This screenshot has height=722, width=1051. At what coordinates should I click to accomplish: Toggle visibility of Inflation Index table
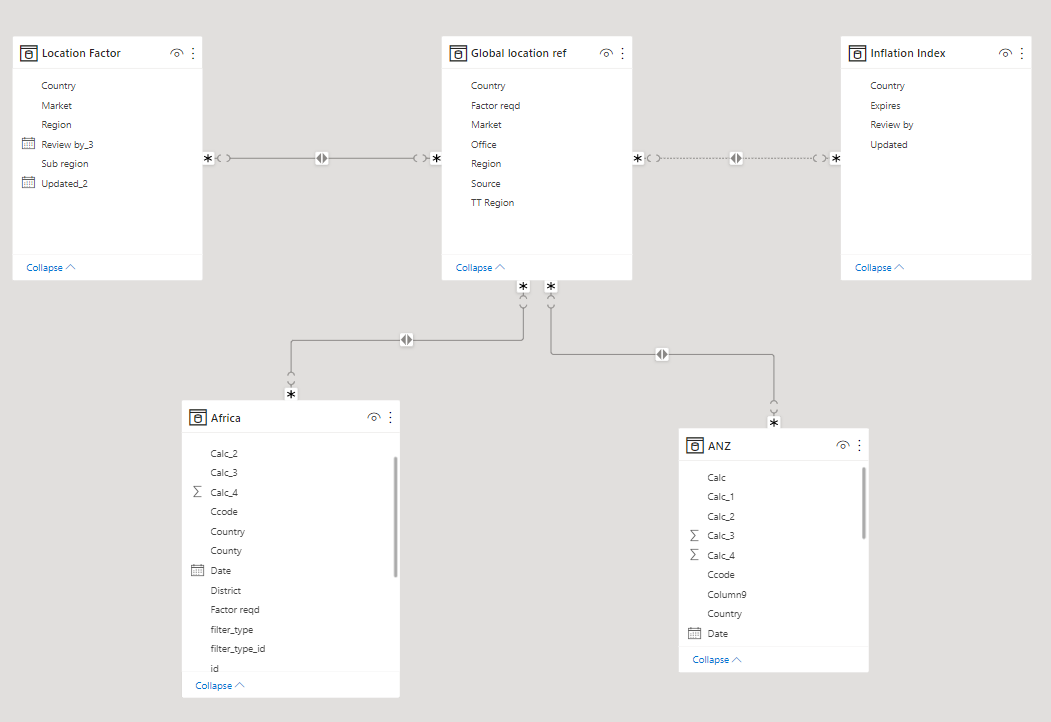point(1005,53)
